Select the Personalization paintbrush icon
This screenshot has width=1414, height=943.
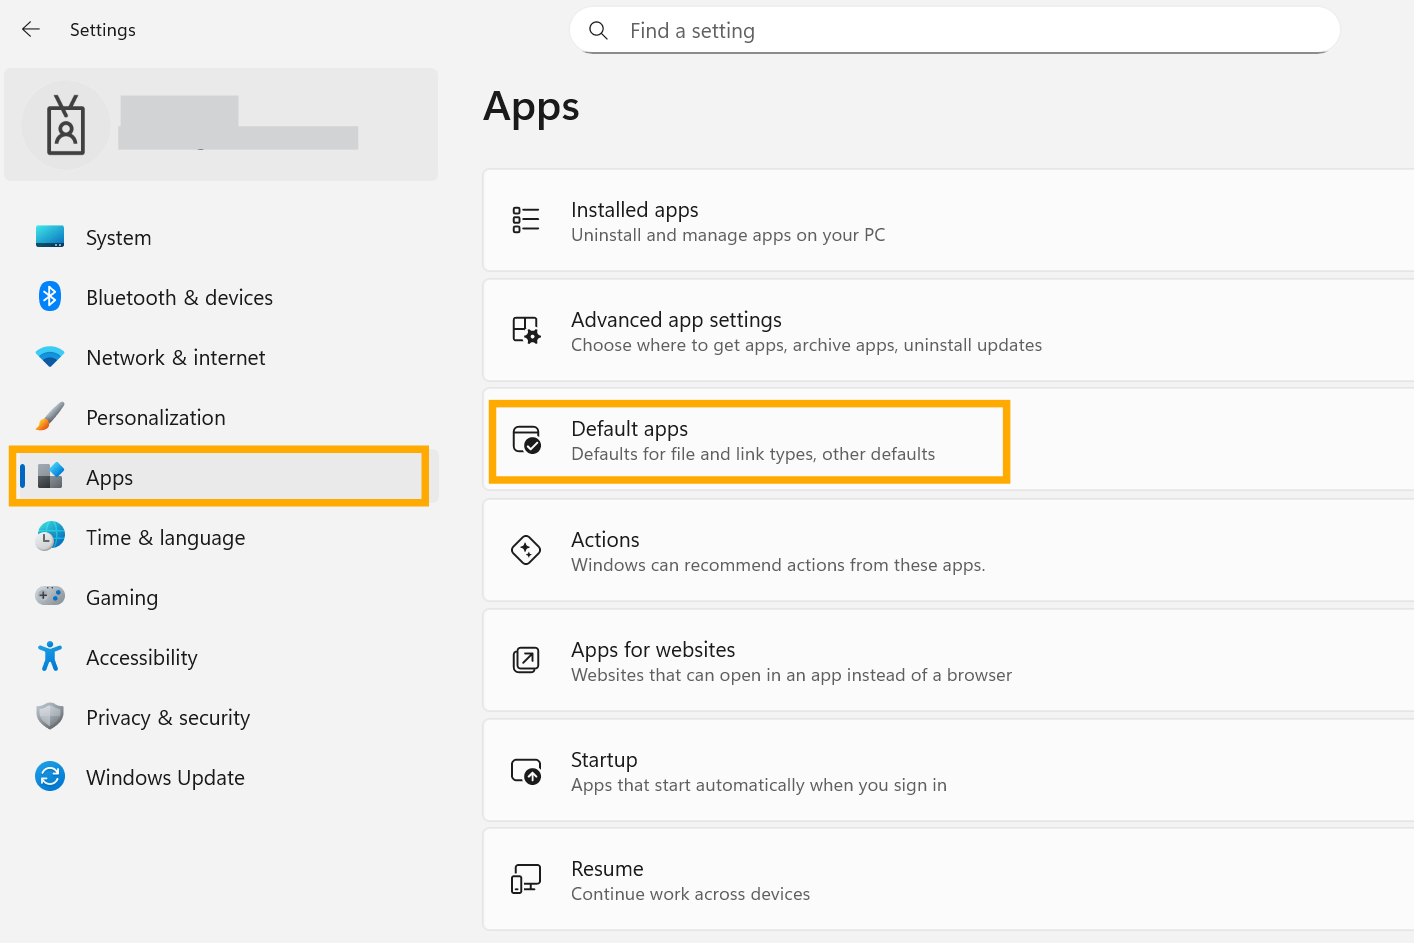pos(50,417)
